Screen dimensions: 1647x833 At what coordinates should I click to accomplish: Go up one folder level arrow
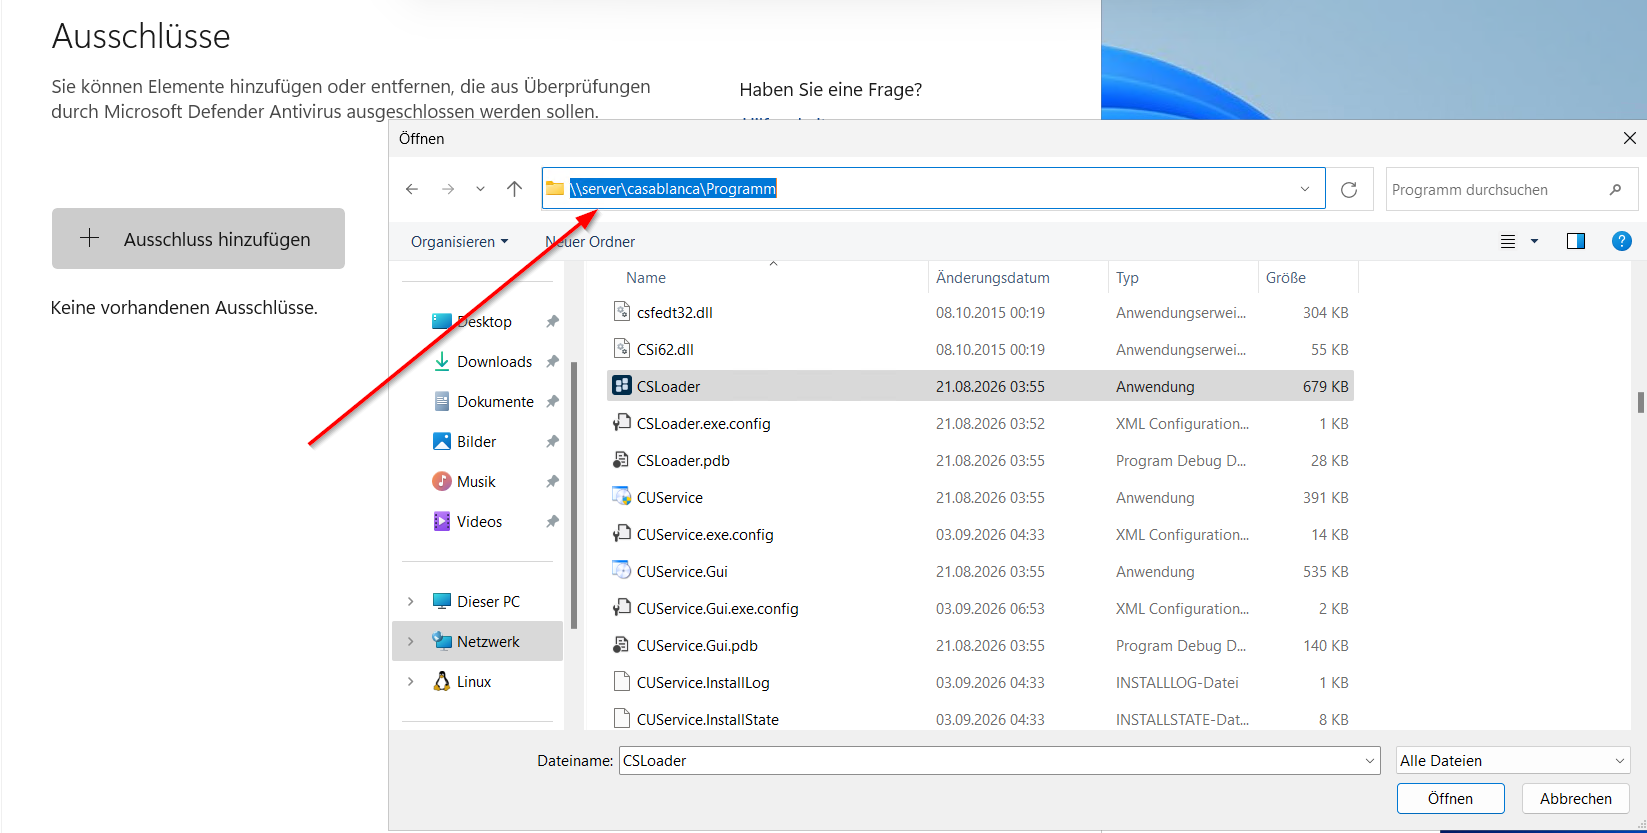(x=514, y=189)
